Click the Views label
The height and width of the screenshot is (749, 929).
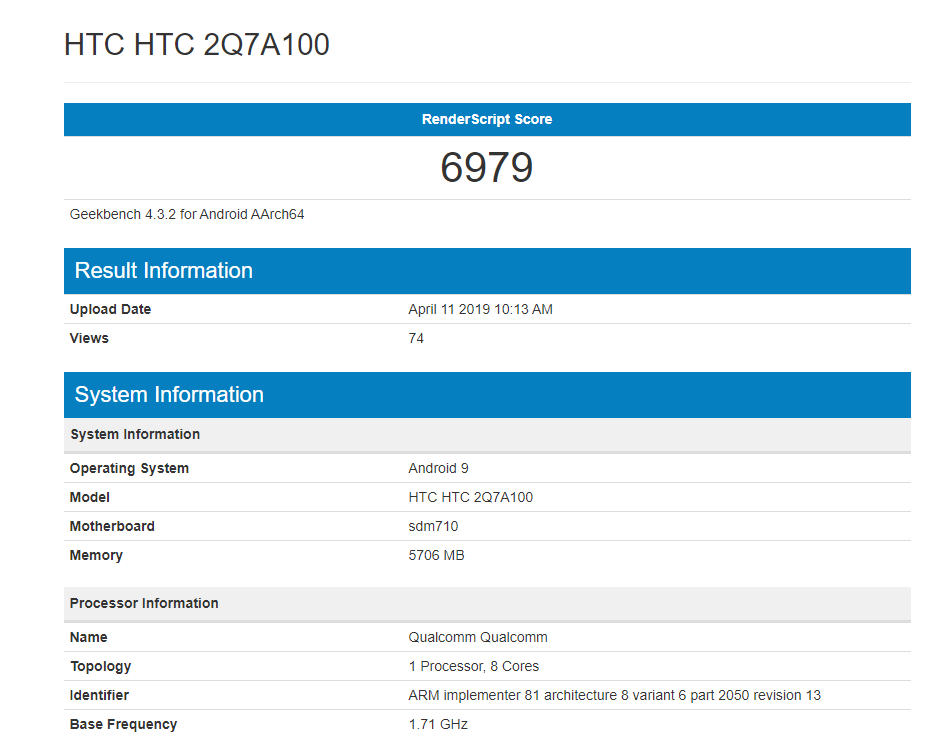coord(89,338)
